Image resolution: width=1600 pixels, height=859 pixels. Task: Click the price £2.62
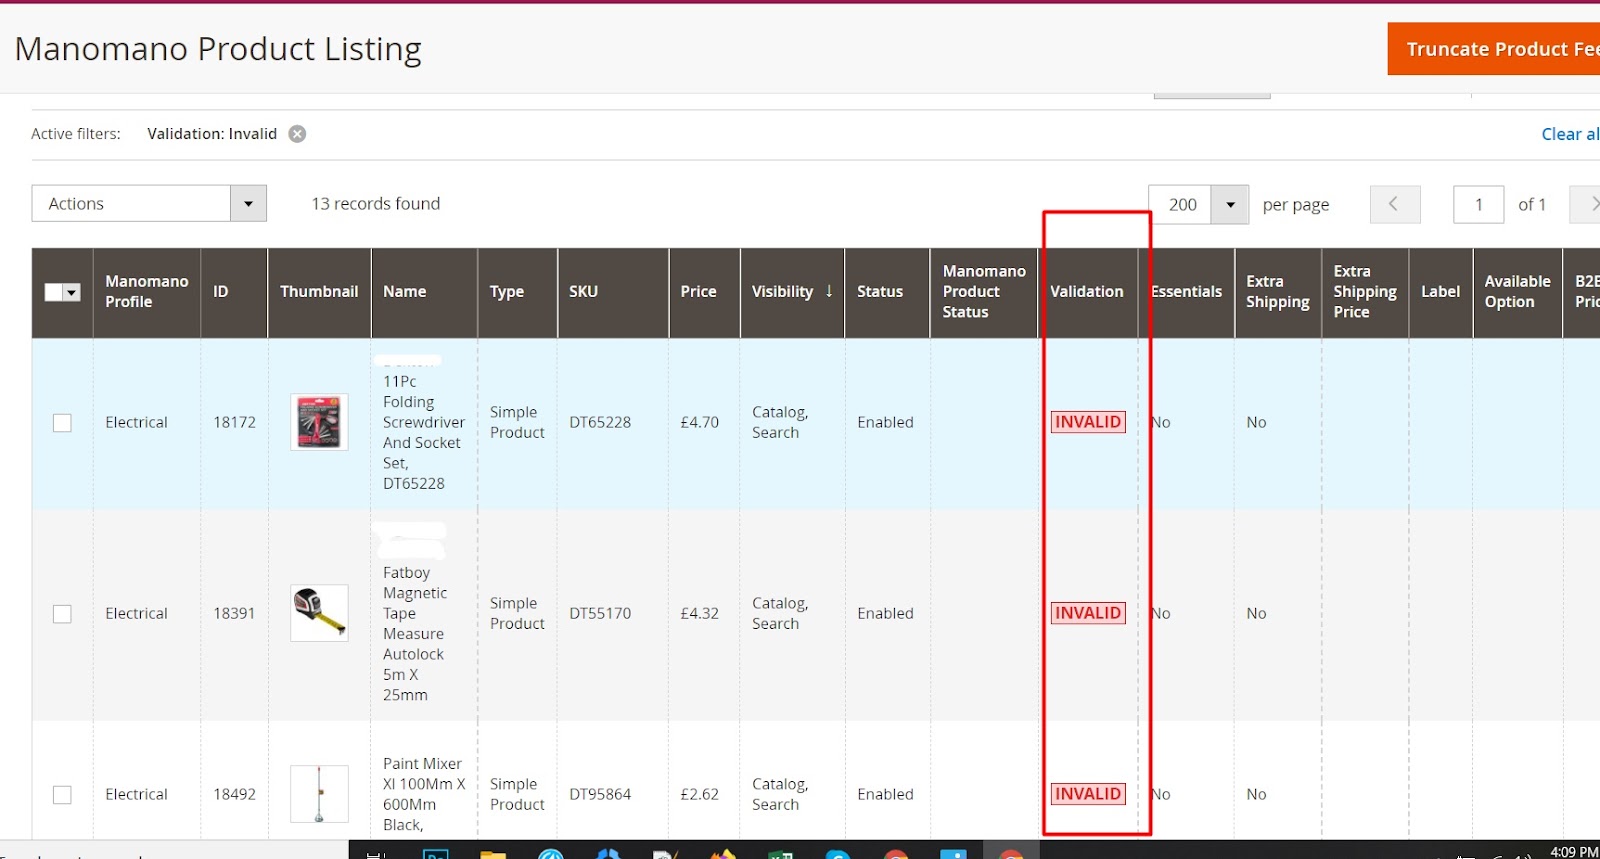(699, 794)
